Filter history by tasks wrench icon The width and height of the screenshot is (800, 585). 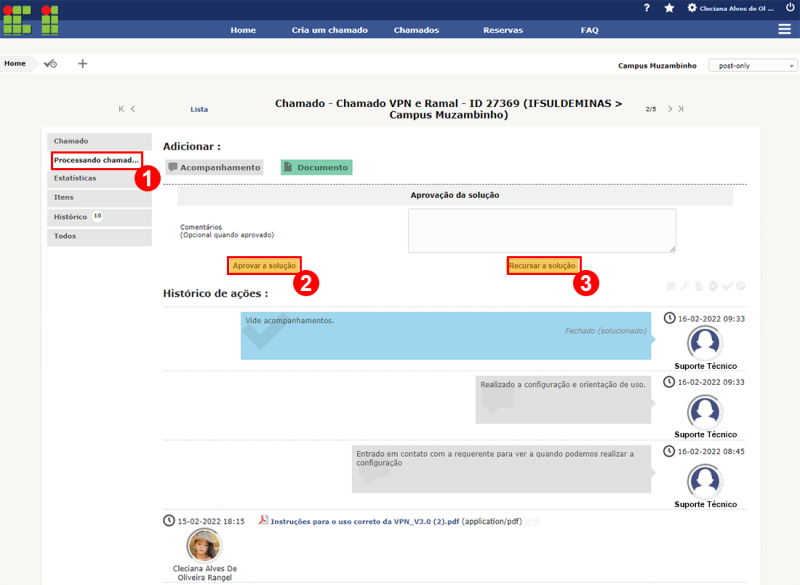(x=685, y=286)
